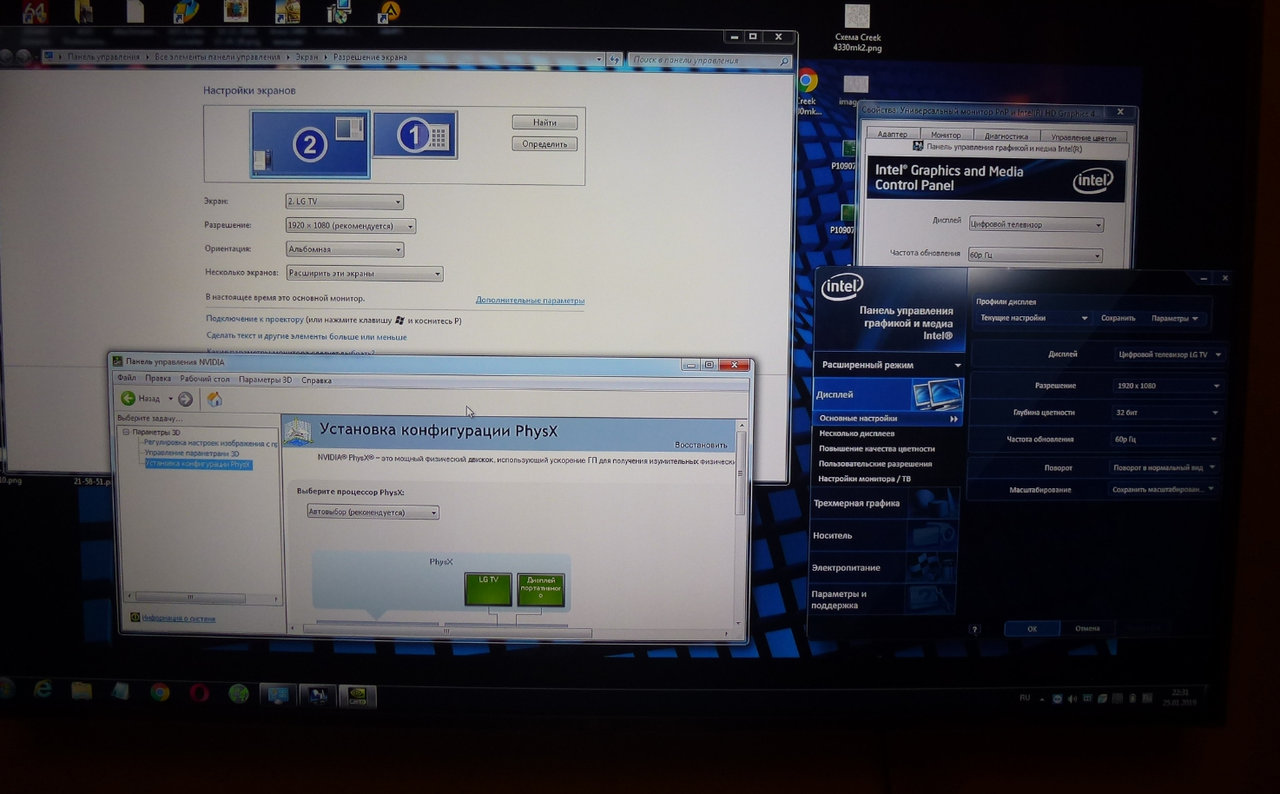Expand the Разрешение dropdown in screen settings
Image resolution: width=1280 pixels, height=794 pixels.
click(350, 226)
